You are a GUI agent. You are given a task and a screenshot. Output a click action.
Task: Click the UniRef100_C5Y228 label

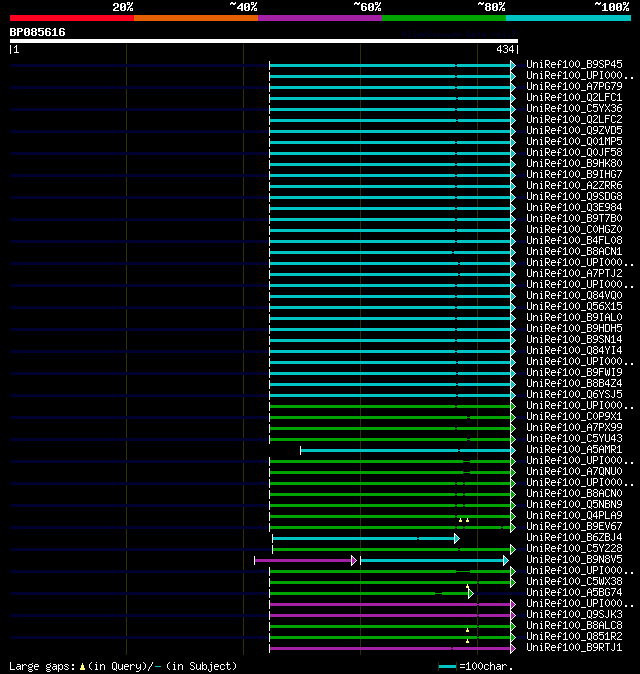[x=574, y=548]
